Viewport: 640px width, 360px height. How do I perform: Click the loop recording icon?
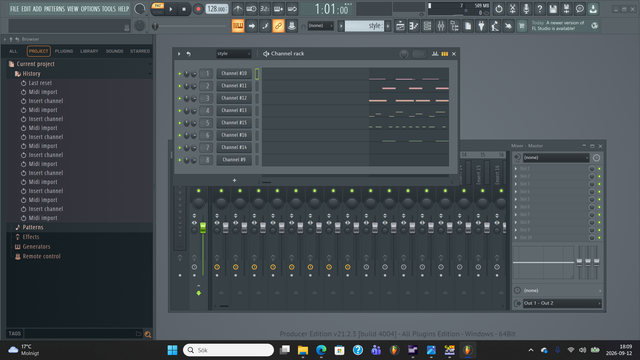[x=292, y=9]
